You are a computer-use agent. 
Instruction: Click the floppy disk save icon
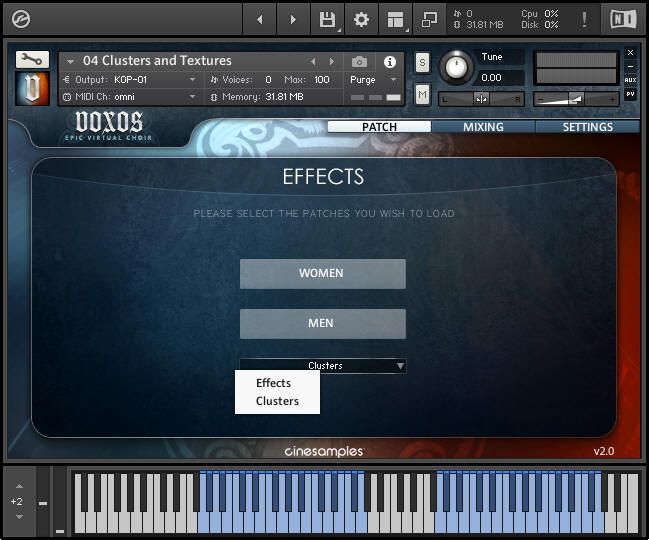[x=327, y=19]
